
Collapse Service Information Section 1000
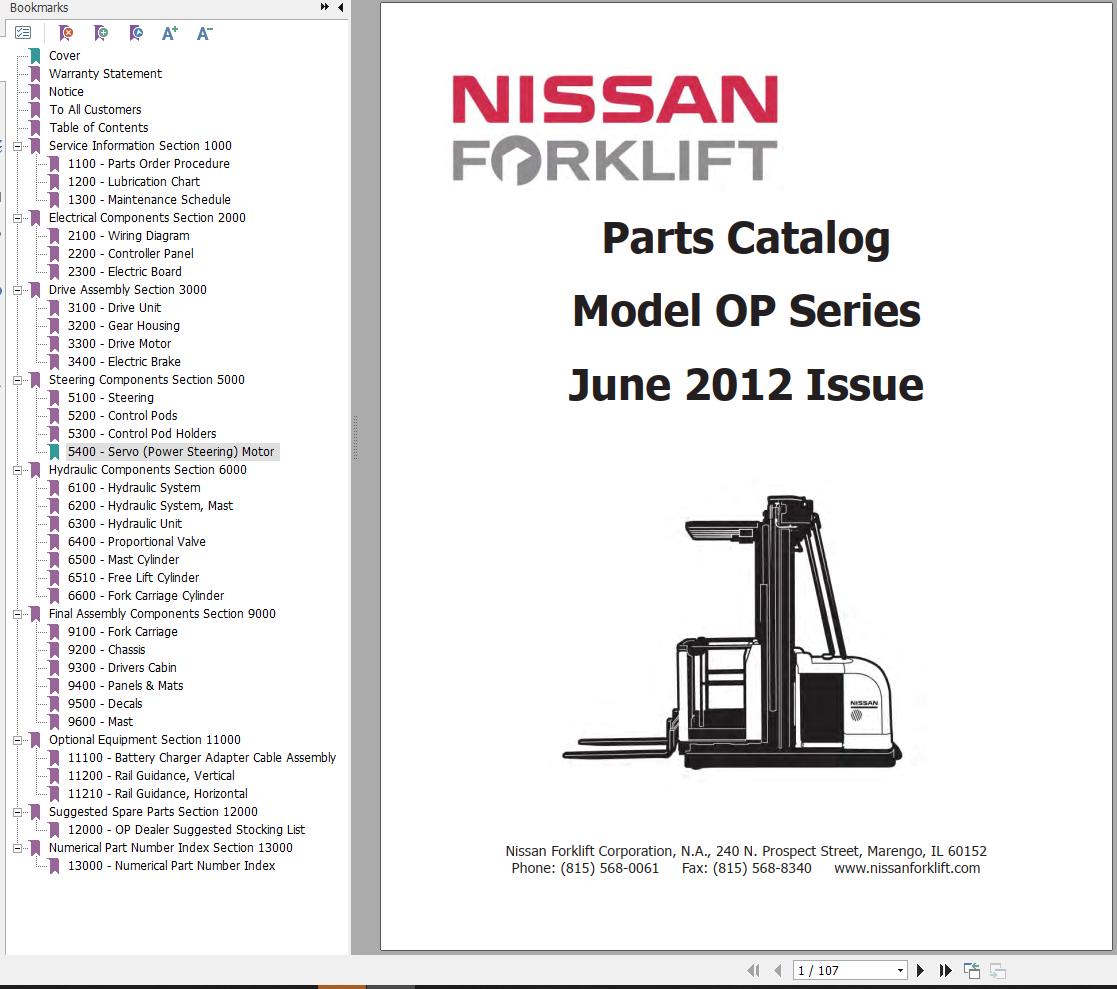coord(17,146)
